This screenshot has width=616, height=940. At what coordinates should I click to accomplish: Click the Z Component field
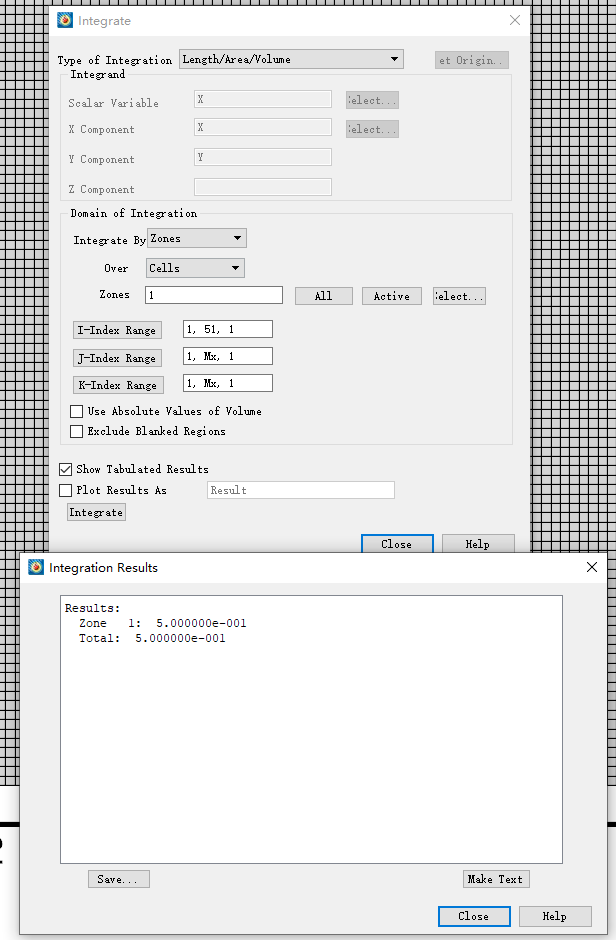262,187
